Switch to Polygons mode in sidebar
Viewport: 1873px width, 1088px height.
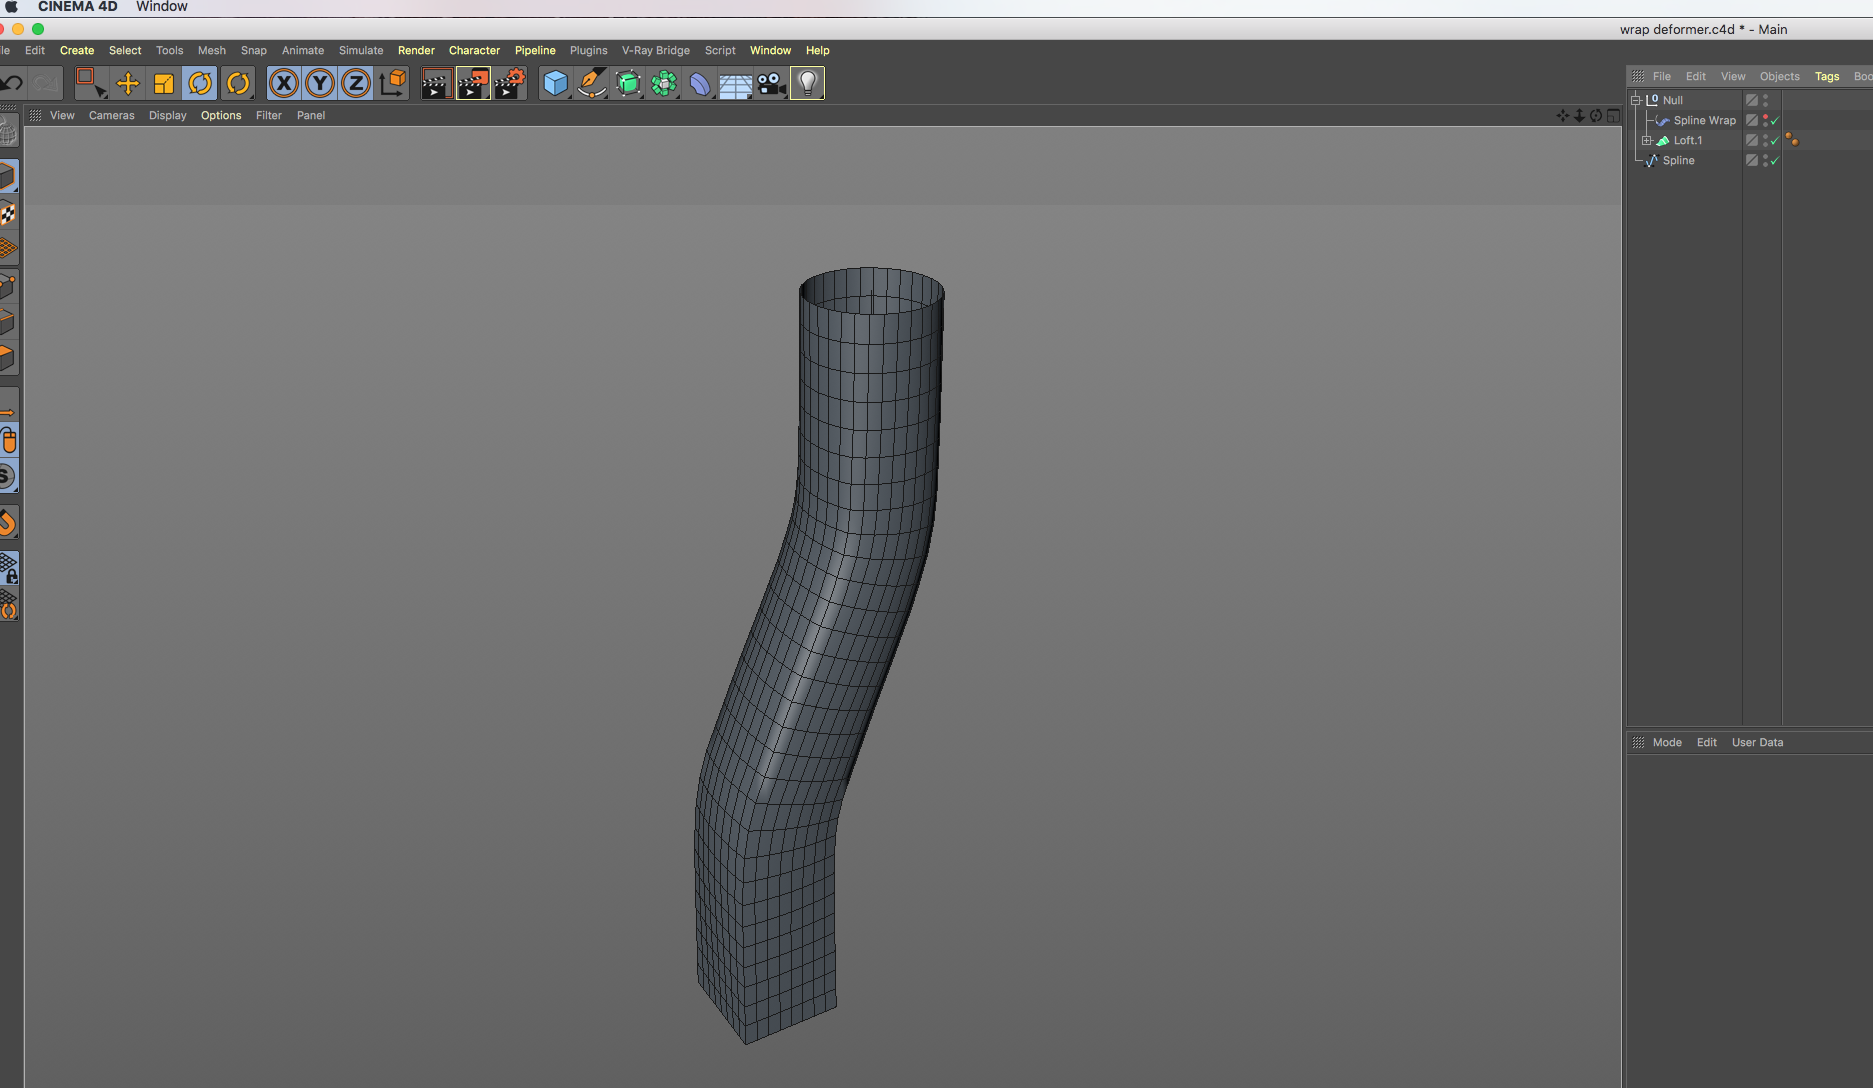(x=8, y=358)
